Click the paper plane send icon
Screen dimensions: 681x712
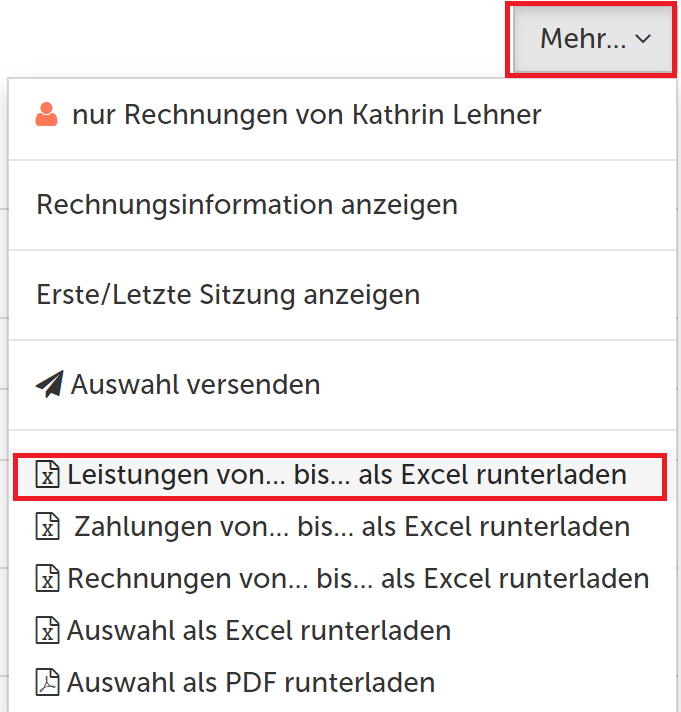[49, 384]
